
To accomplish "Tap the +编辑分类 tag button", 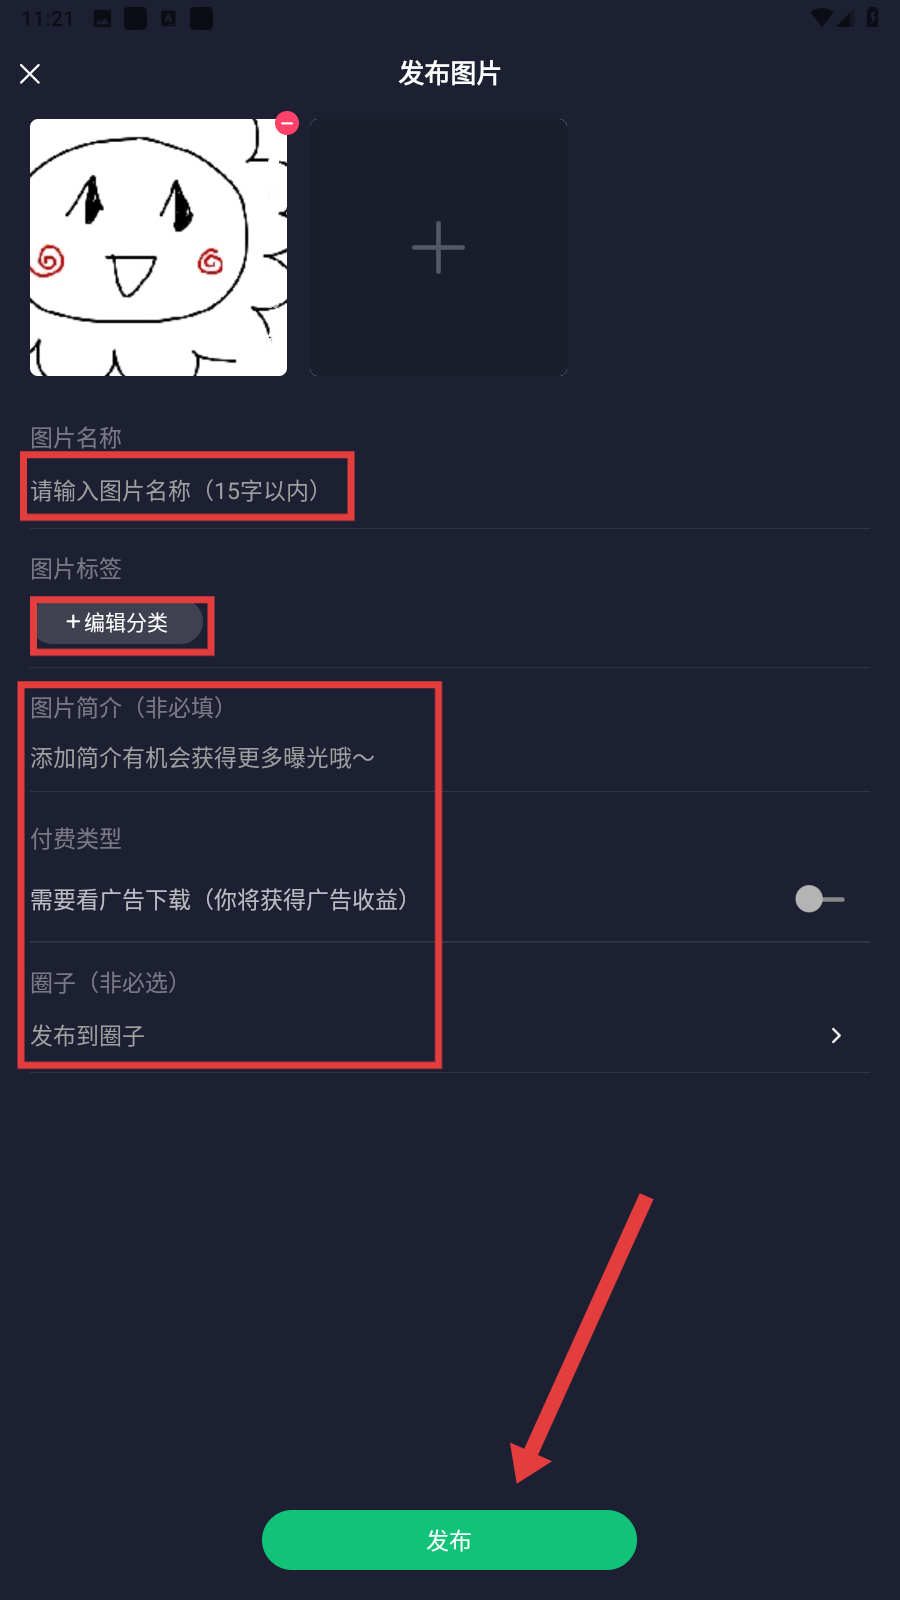I will click(119, 623).
